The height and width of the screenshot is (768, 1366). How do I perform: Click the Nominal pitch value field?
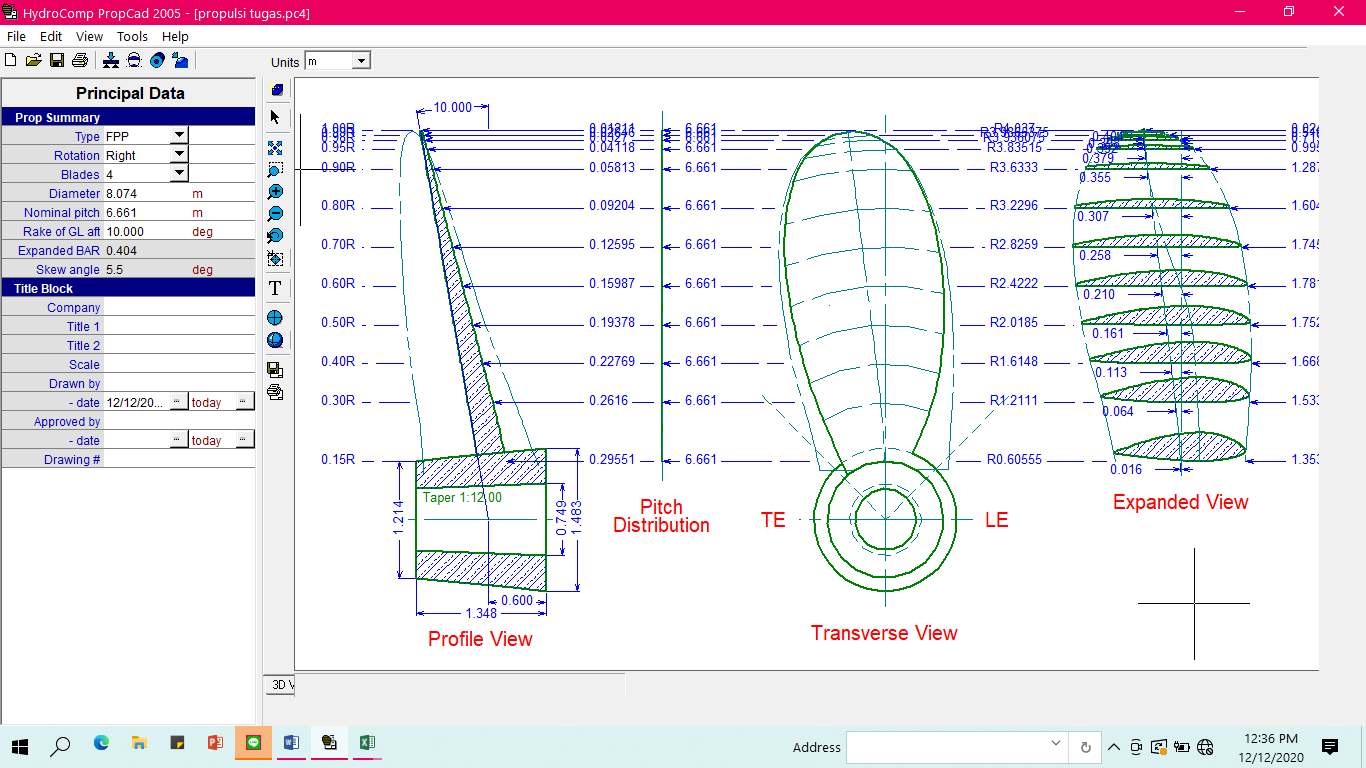click(147, 212)
